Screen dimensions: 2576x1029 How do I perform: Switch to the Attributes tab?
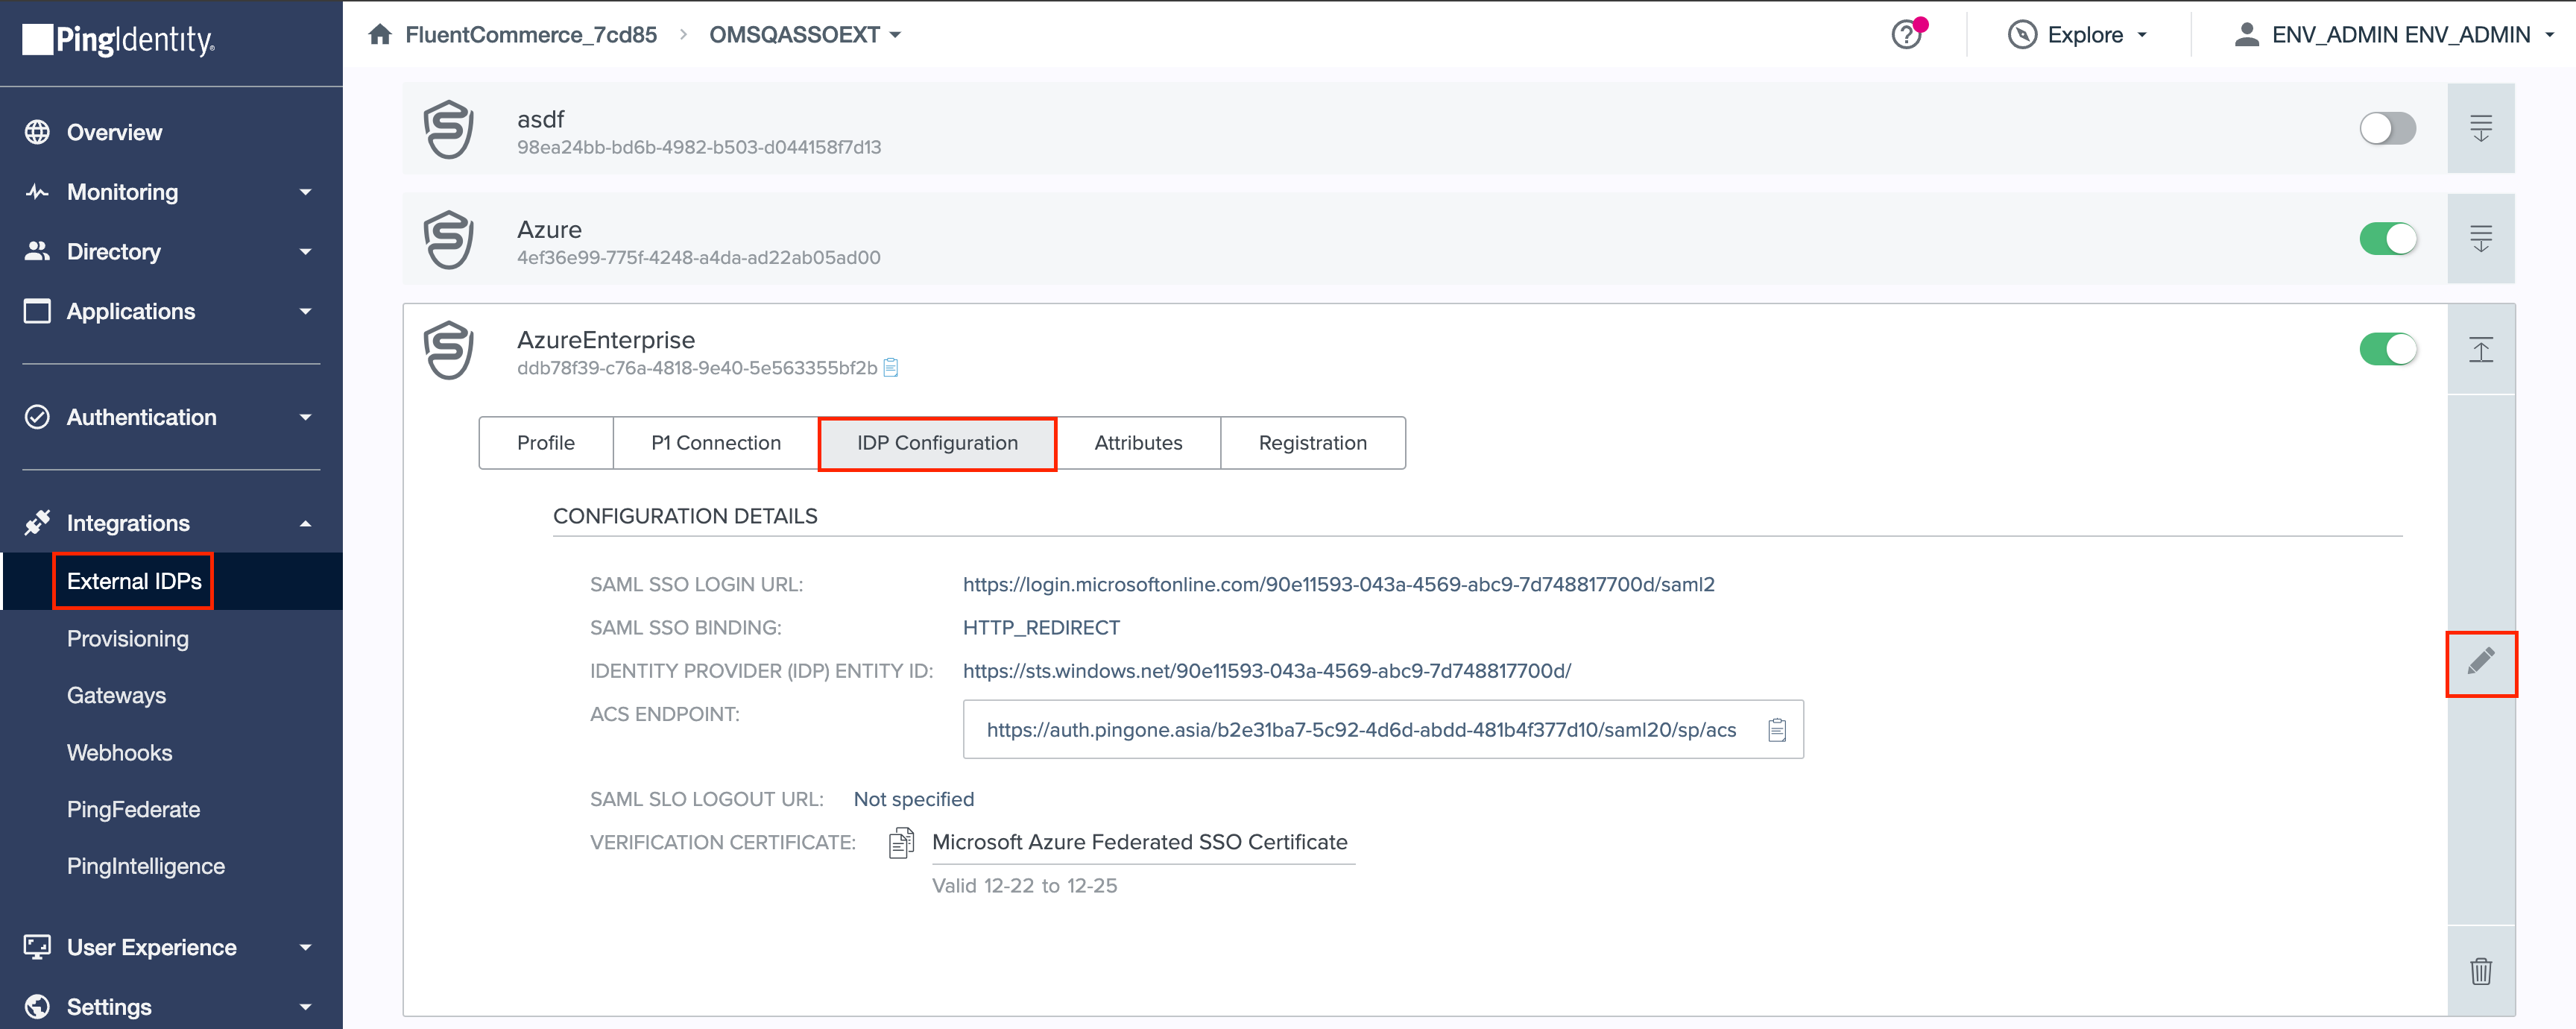point(1137,443)
